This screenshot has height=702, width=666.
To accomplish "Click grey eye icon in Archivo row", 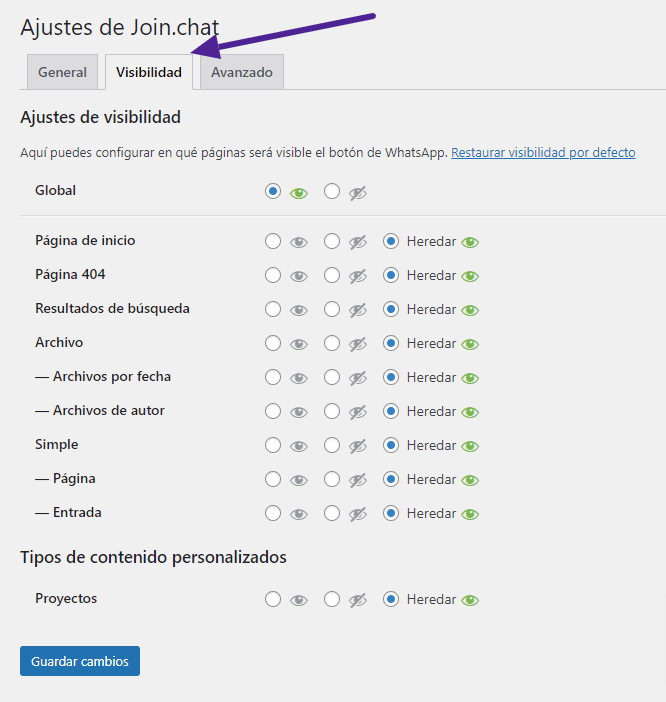I will point(299,345).
